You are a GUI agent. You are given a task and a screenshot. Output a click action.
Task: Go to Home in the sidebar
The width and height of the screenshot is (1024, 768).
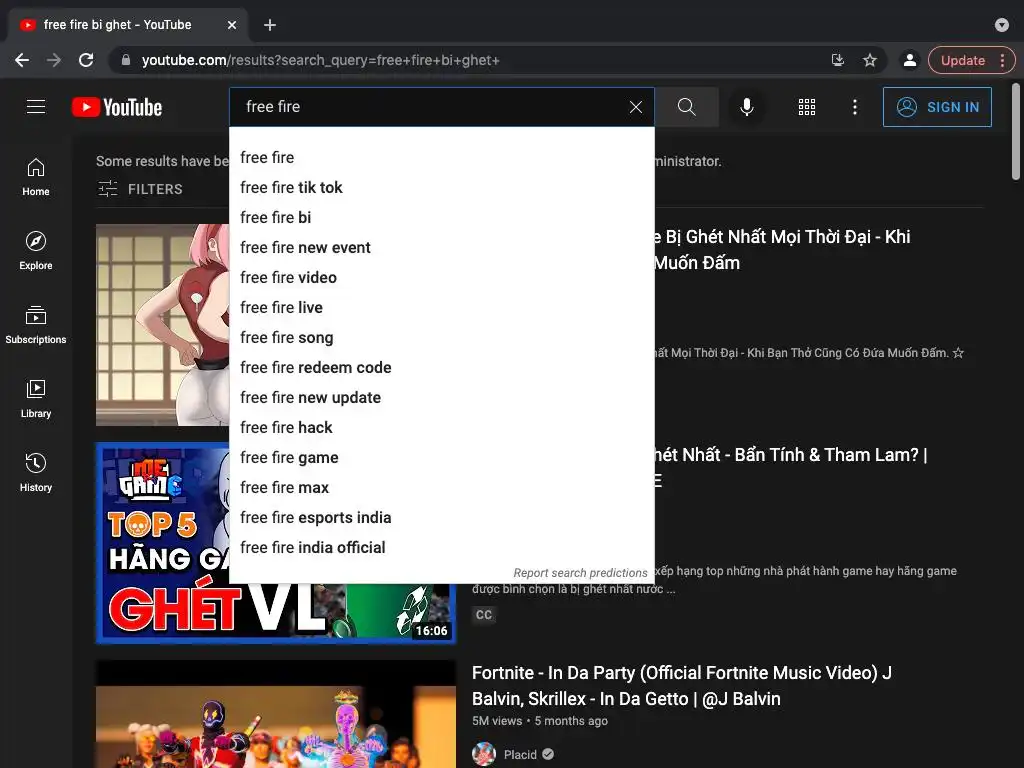[36, 177]
